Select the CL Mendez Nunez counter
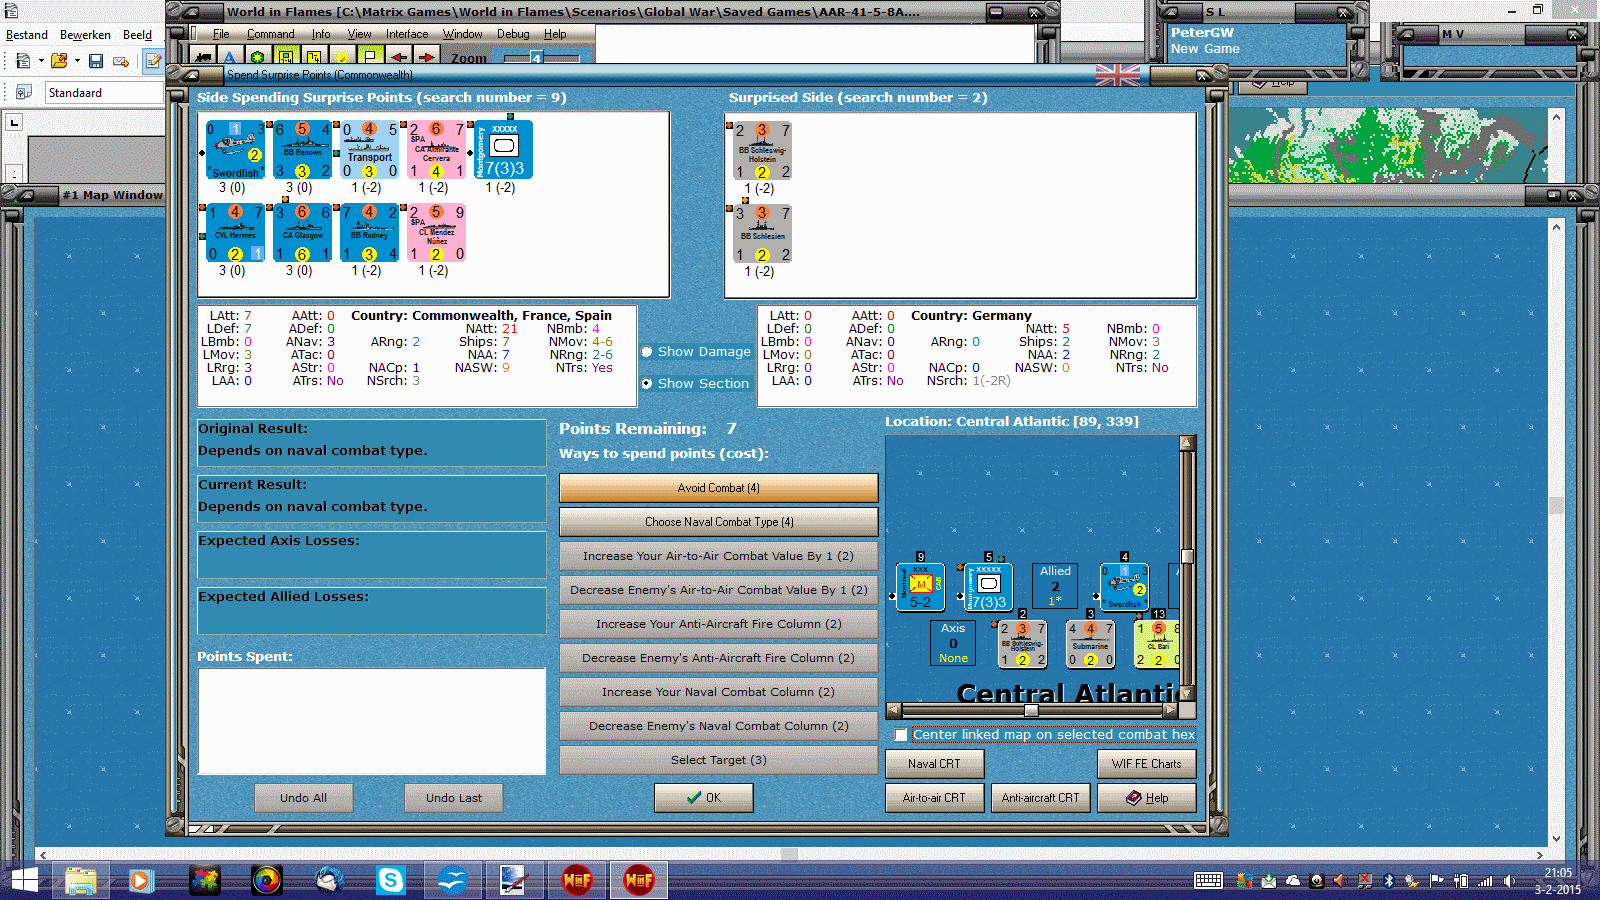Viewport: 1600px width, 900px height. click(x=436, y=233)
